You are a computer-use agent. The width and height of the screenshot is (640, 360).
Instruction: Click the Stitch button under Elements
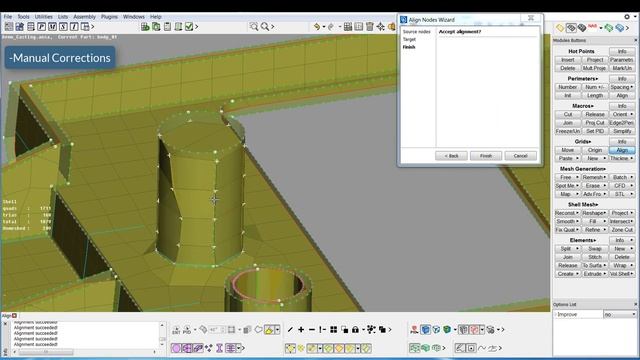595,257
